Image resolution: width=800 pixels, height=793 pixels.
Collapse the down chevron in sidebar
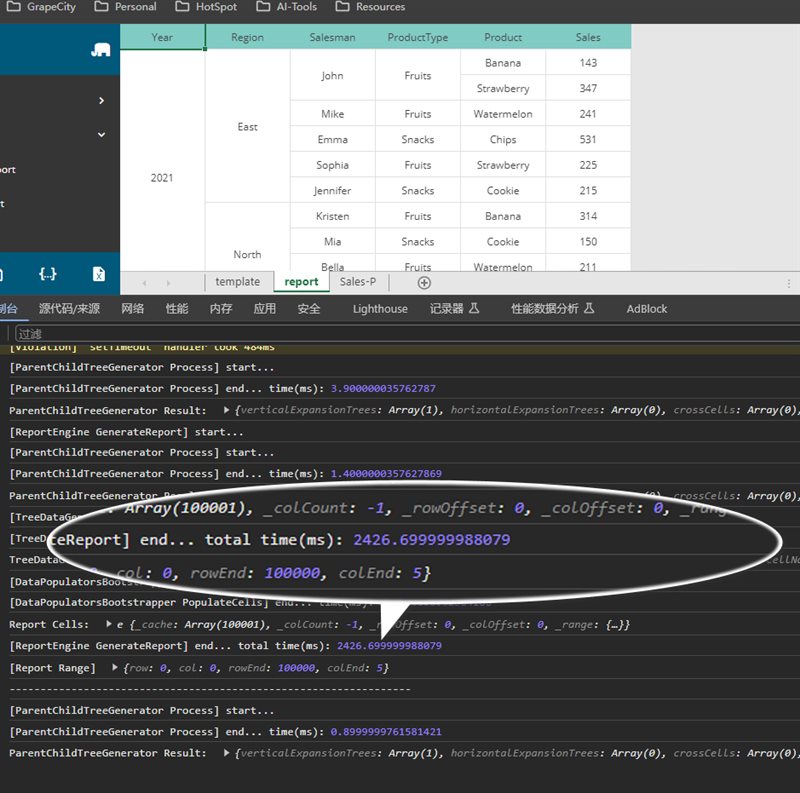(x=102, y=135)
